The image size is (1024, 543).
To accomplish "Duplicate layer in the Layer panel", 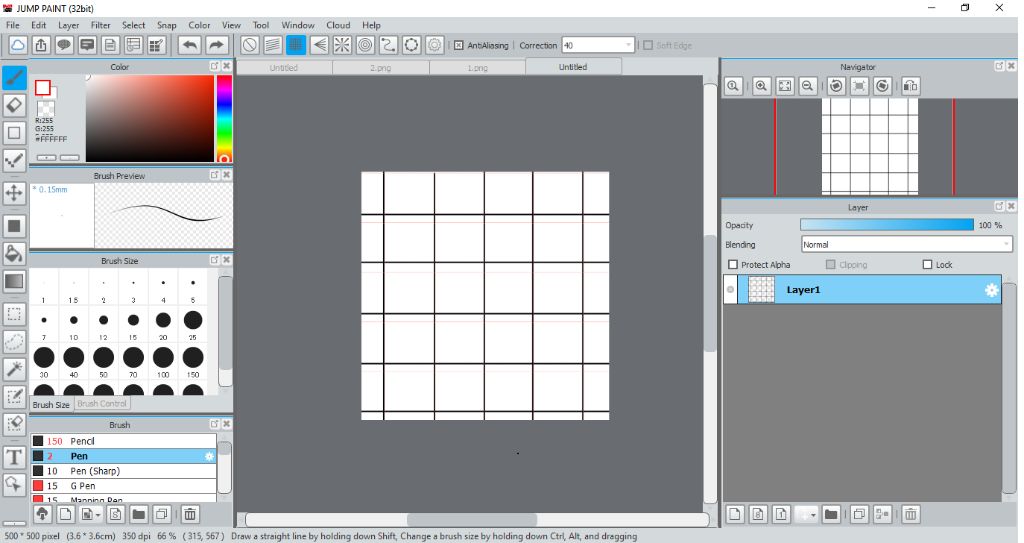I will (859, 514).
